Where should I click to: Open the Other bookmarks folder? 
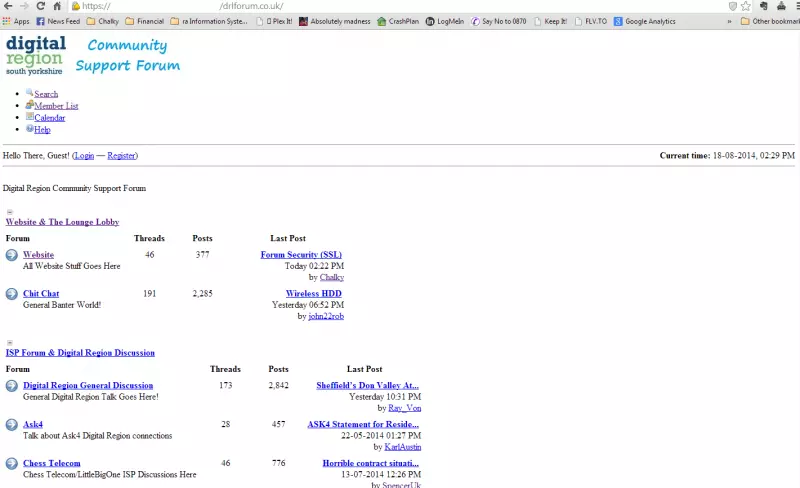[770, 21]
